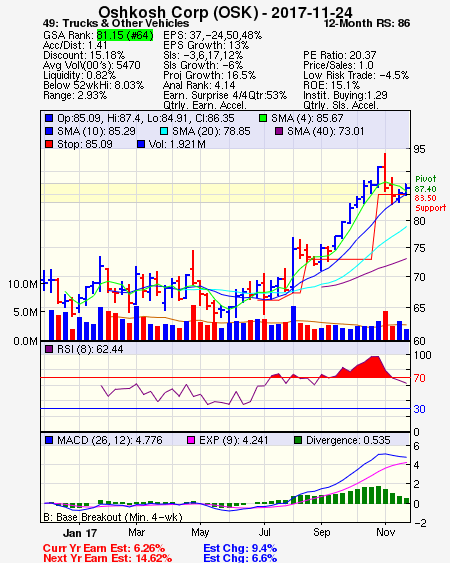Click the 'Est Chg: 6.6%' value

240,558
